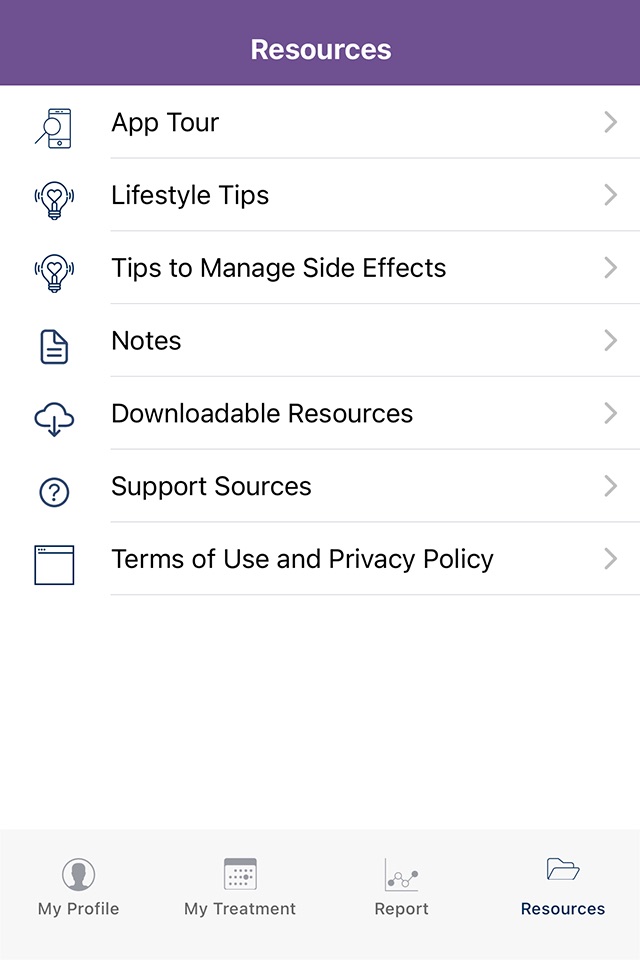Tap the Notes document icon
The image size is (640, 960).
tap(54, 346)
